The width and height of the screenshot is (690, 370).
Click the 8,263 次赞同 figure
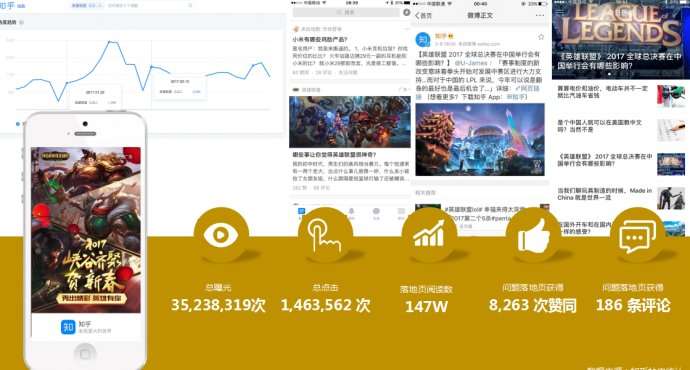533,305
